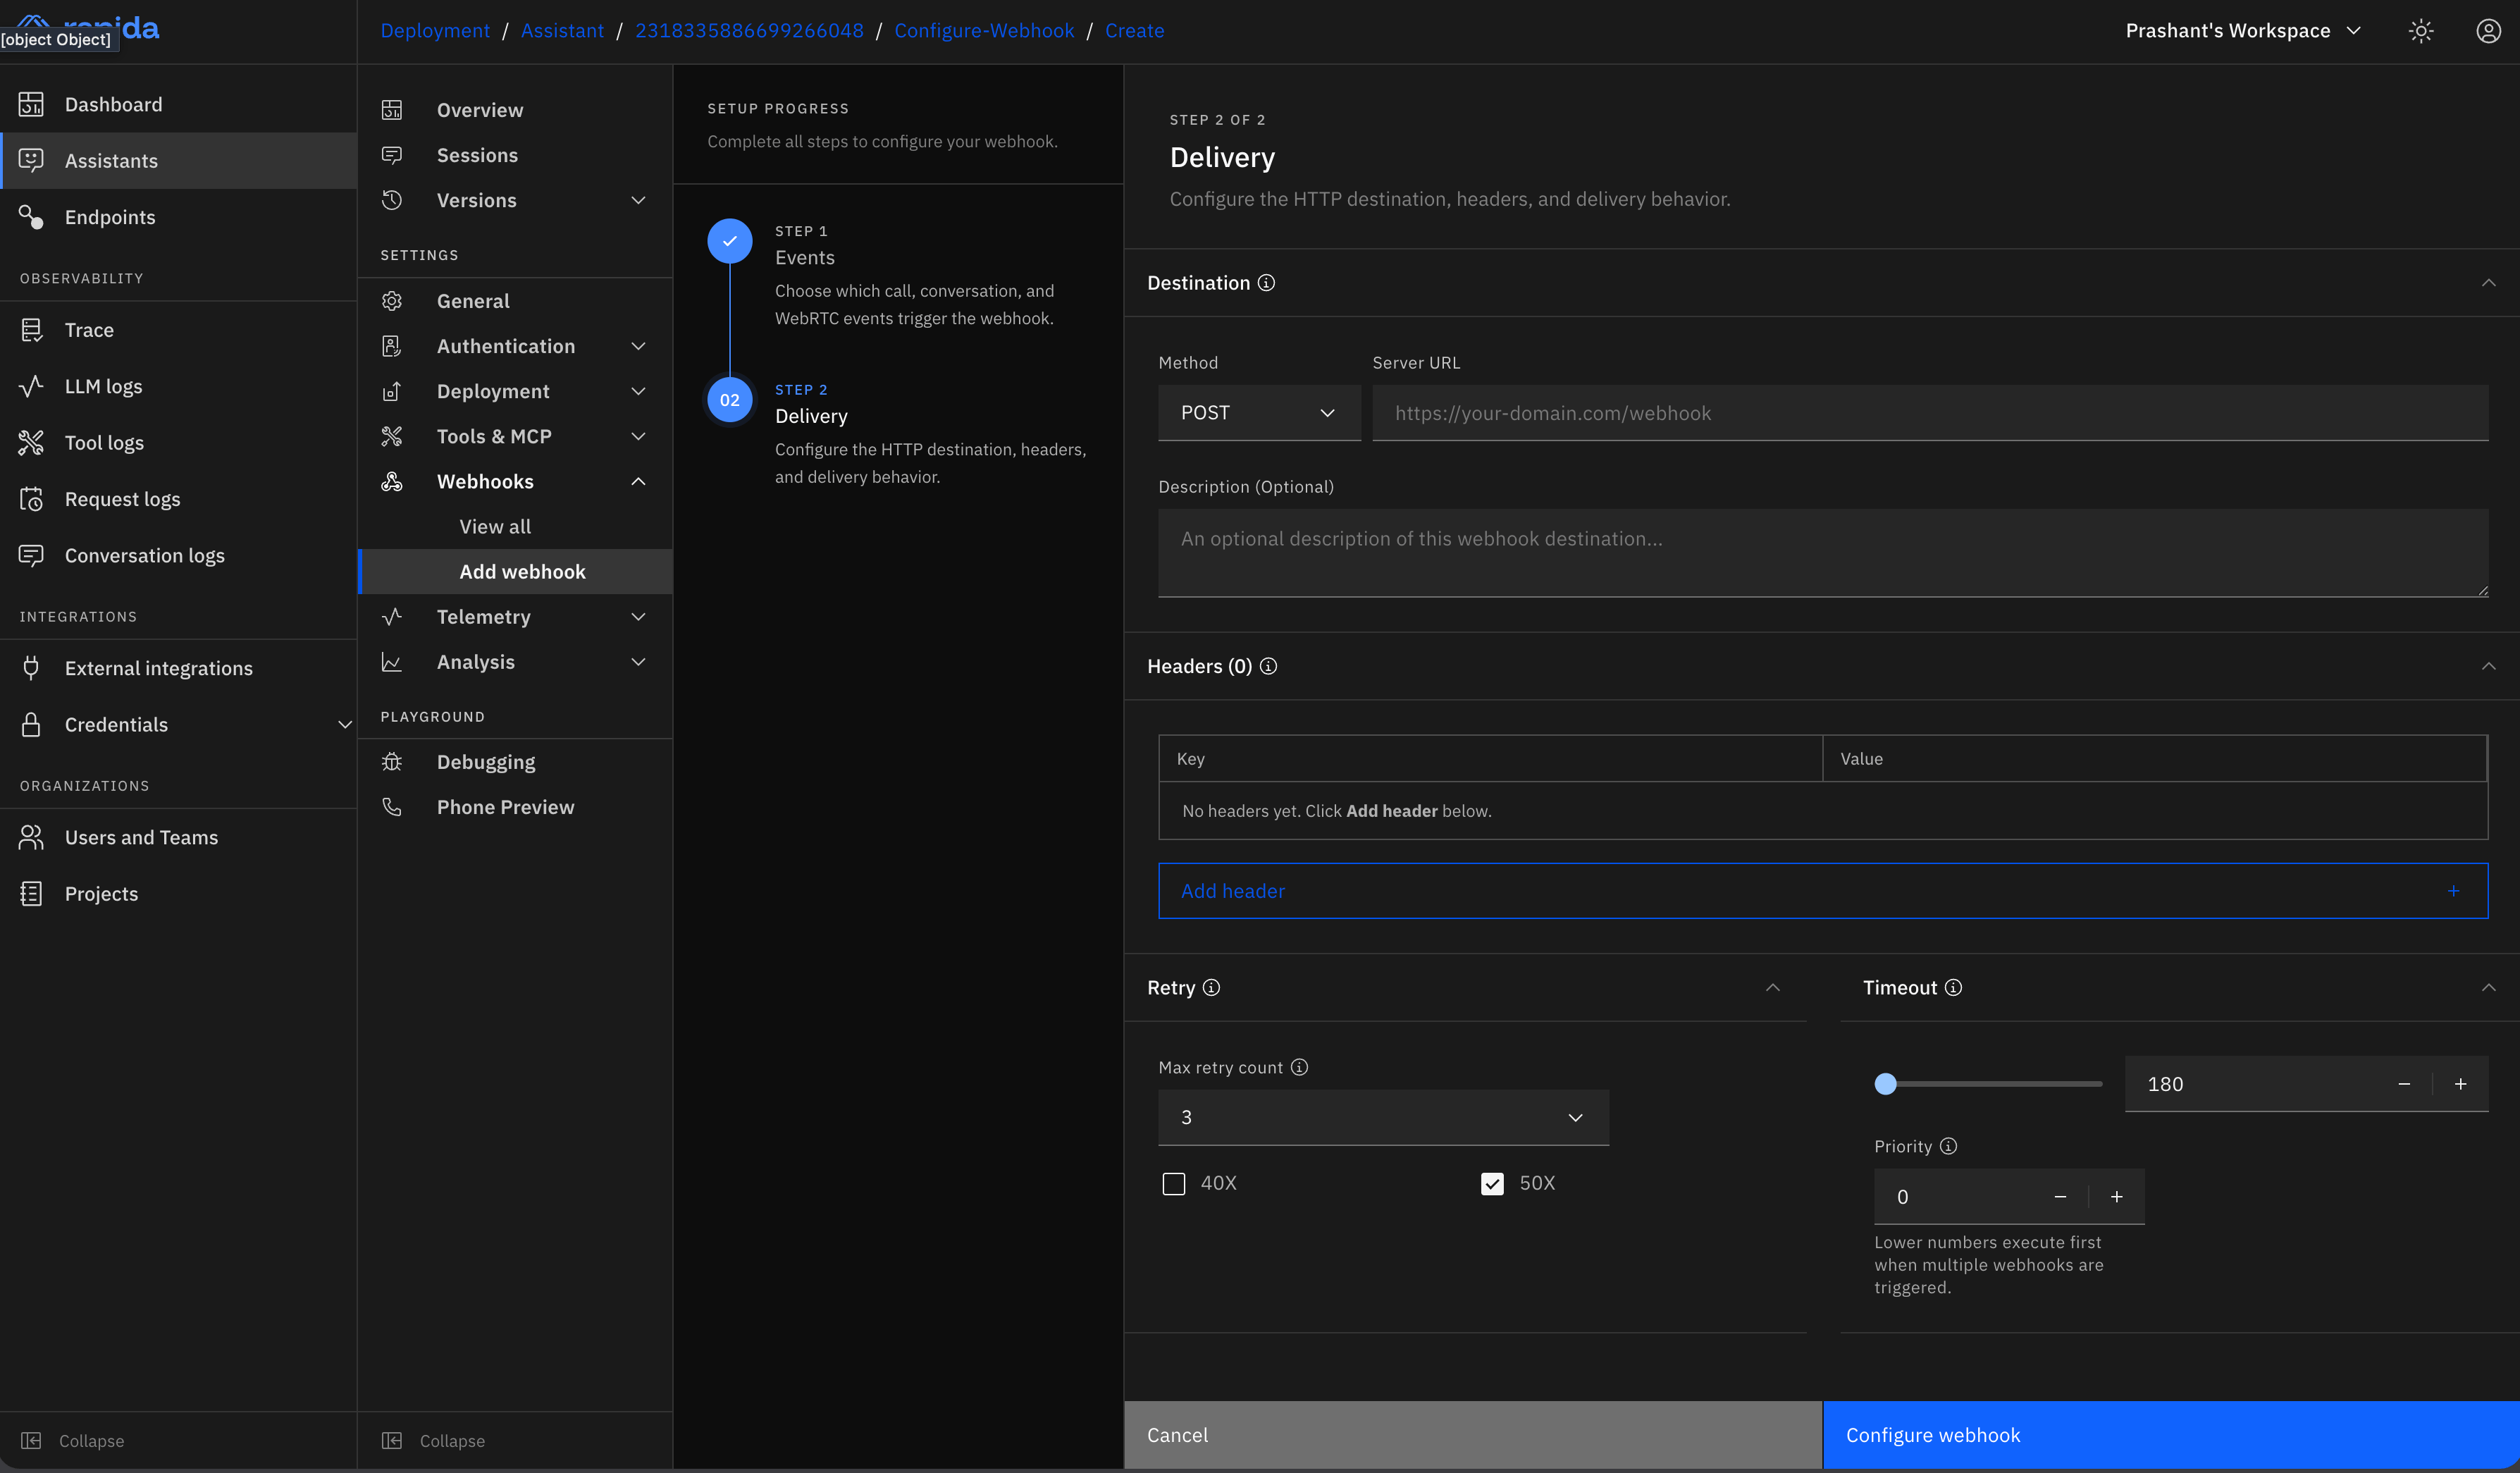
Task: Click the Users and Teams icon
Action: (x=31, y=837)
